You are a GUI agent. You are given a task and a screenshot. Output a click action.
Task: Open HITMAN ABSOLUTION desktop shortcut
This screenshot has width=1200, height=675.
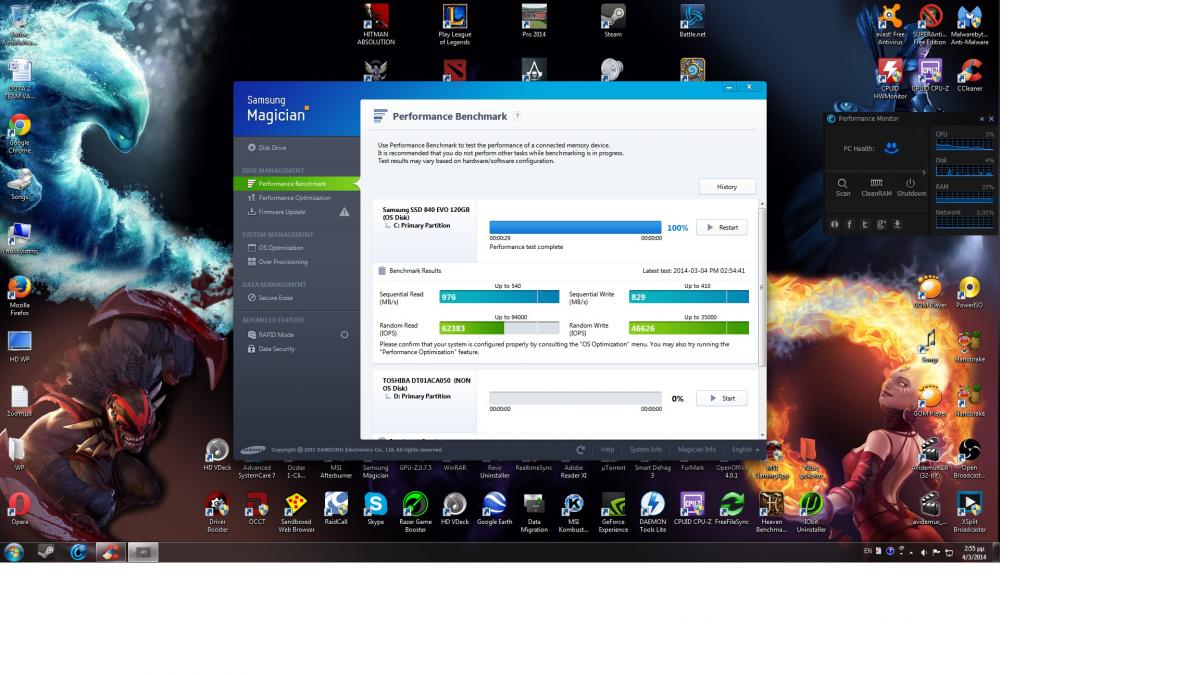[x=376, y=24]
